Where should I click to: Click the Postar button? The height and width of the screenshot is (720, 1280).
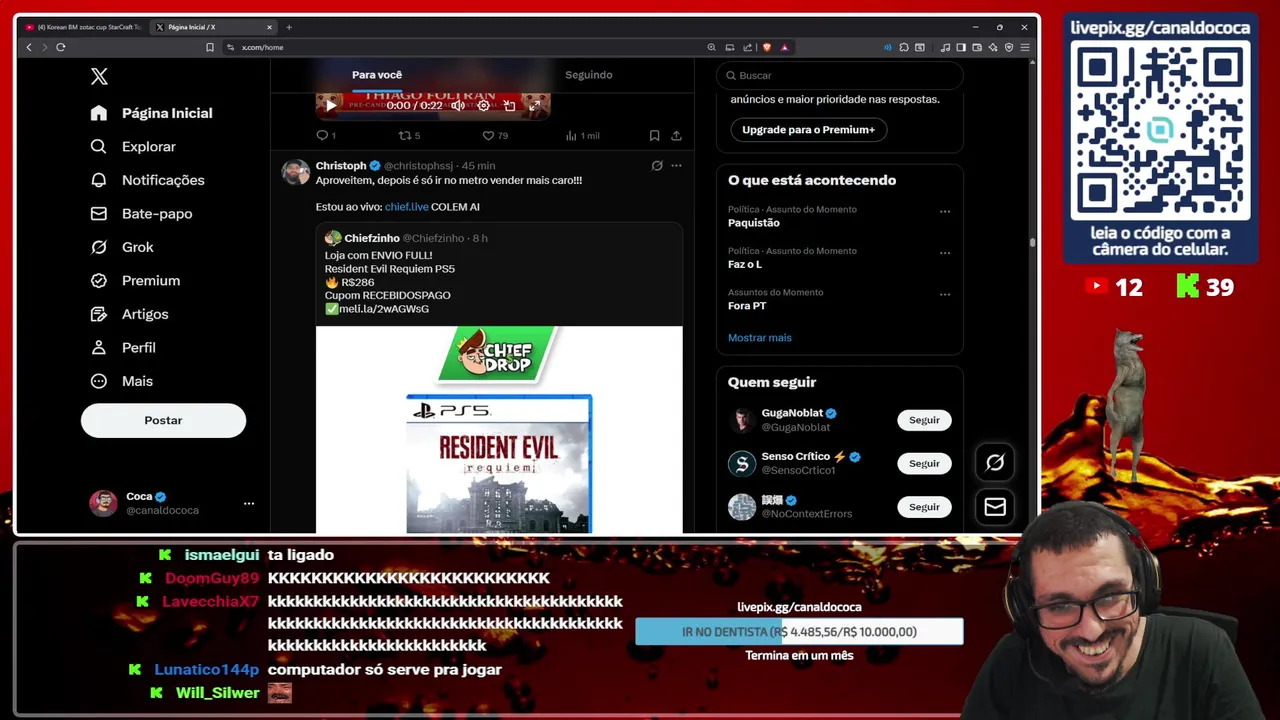(x=163, y=420)
